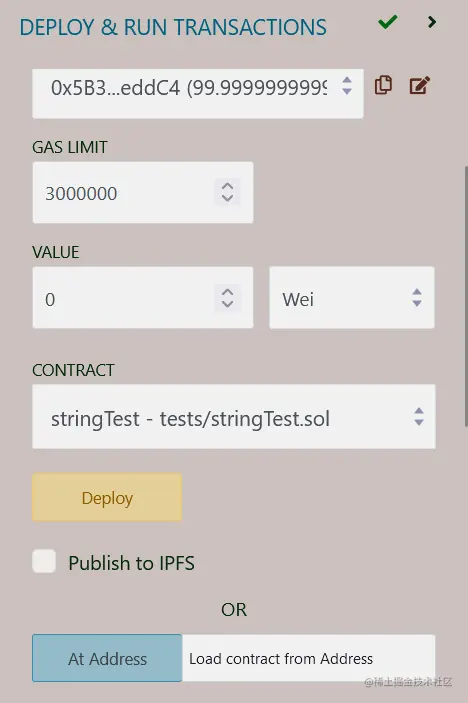
Task: Decrease gas limit with the down stepper arrow
Action: tap(227, 198)
